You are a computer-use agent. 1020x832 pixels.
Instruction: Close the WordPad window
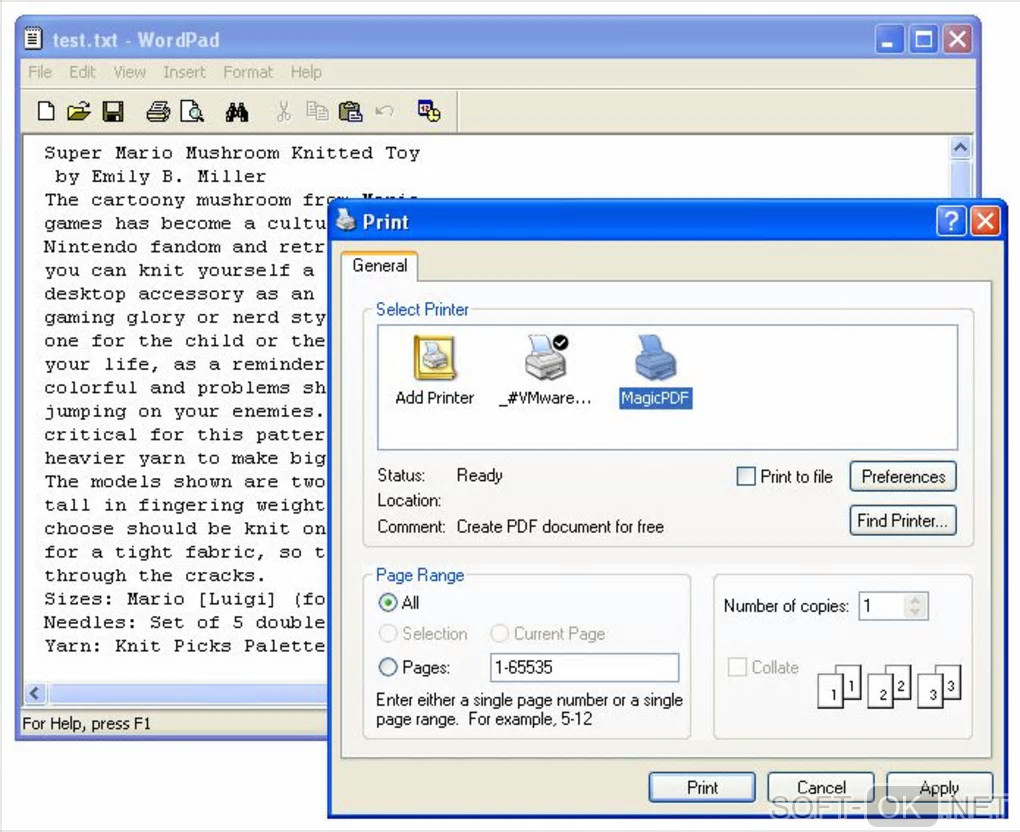pyautogui.click(x=958, y=39)
